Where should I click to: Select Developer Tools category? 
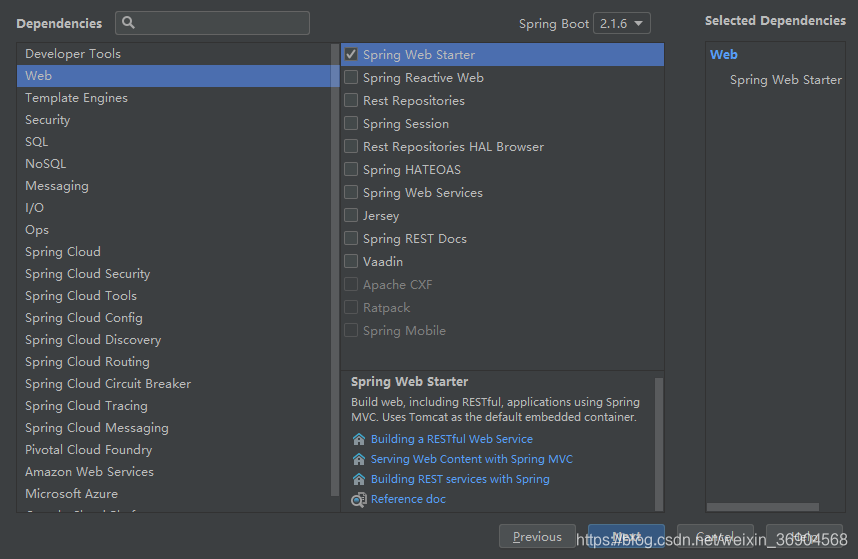[x=174, y=54]
